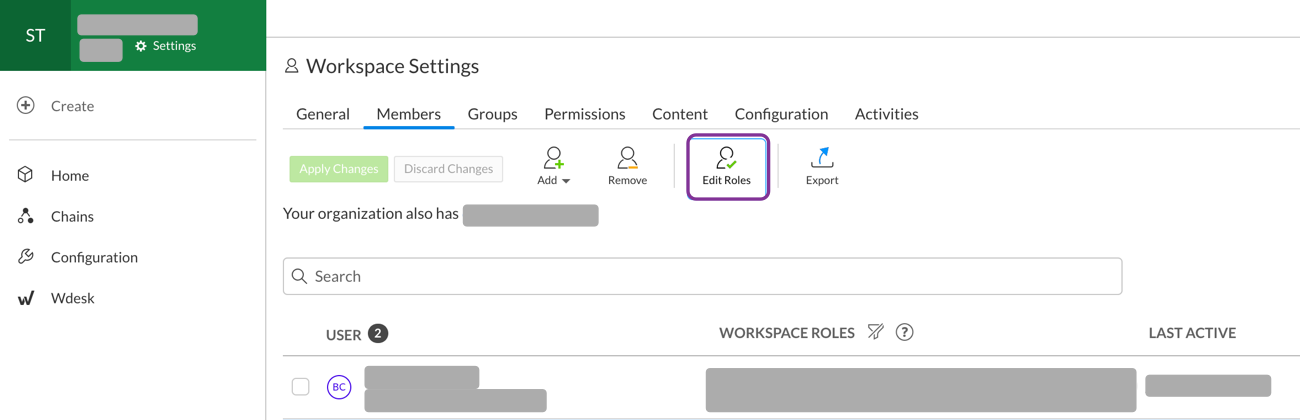The width and height of the screenshot is (1300, 420).
Task: Go to Home in sidebar
Action: 69,175
